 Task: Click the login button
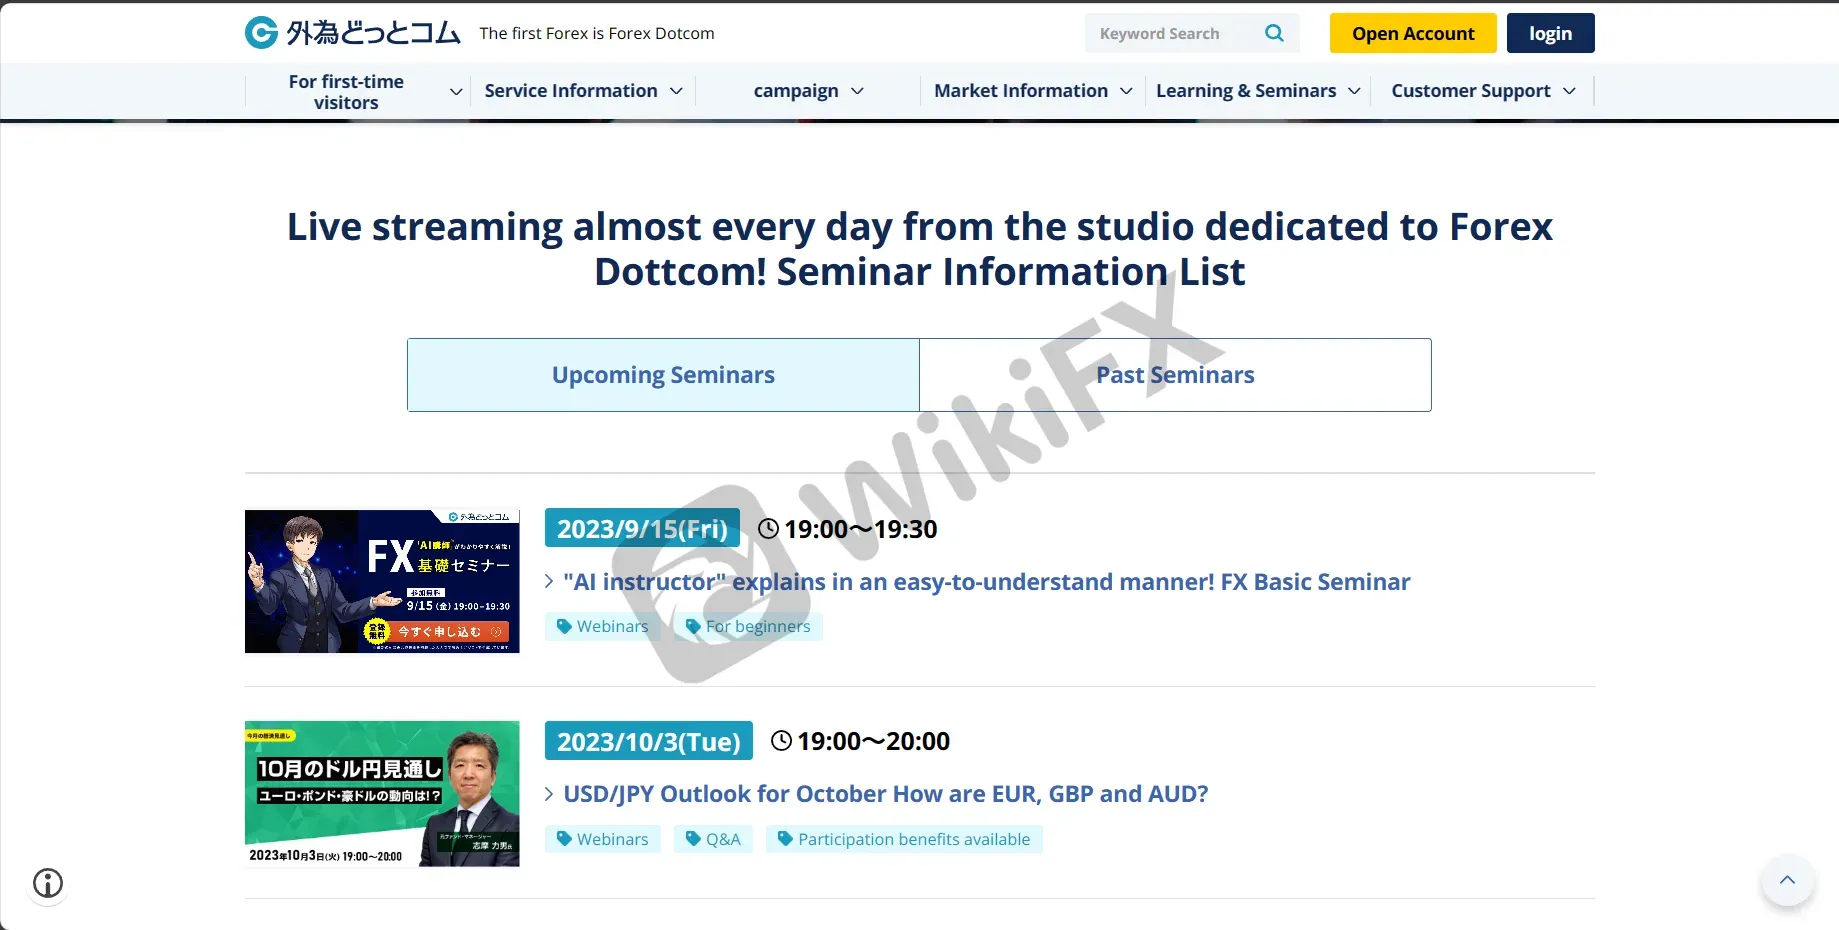(1550, 33)
